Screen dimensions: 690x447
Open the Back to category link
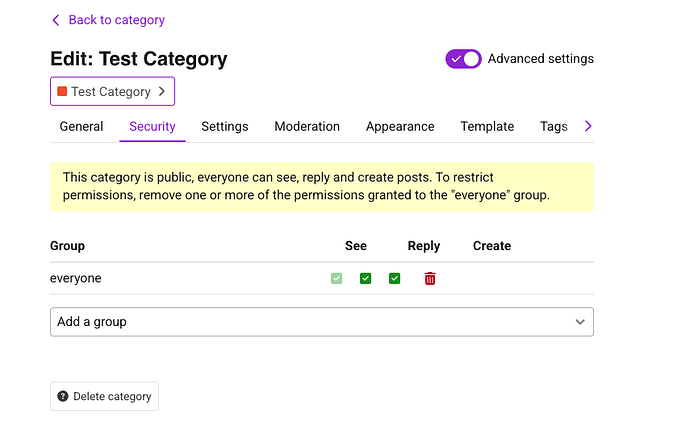pyautogui.click(x=117, y=20)
